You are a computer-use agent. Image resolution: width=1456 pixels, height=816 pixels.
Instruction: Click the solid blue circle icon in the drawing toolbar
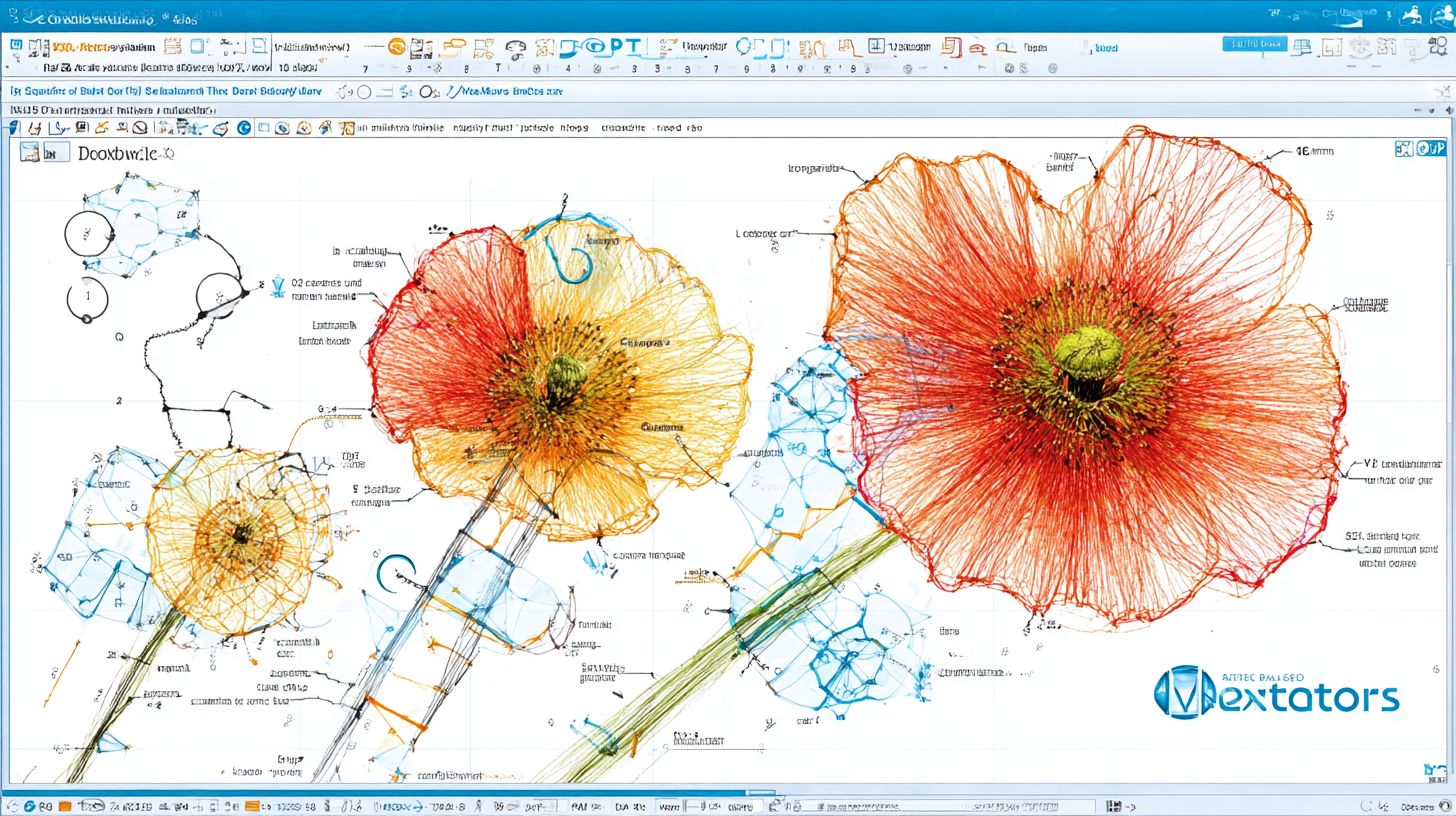click(246, 128)
